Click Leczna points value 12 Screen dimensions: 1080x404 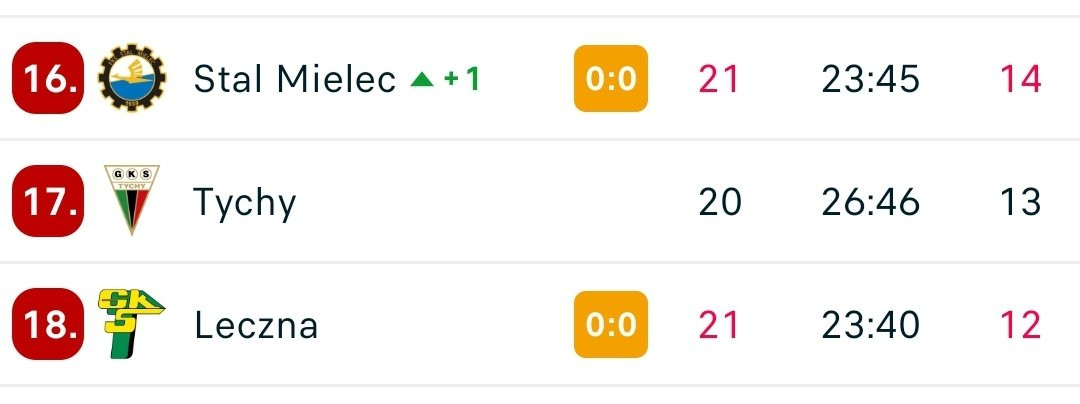[1021, 324]
